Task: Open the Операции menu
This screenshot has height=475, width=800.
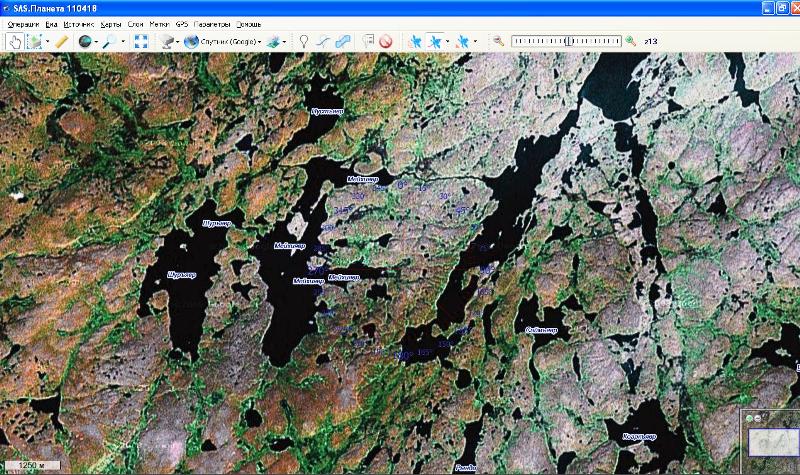Action: (23, 22)
